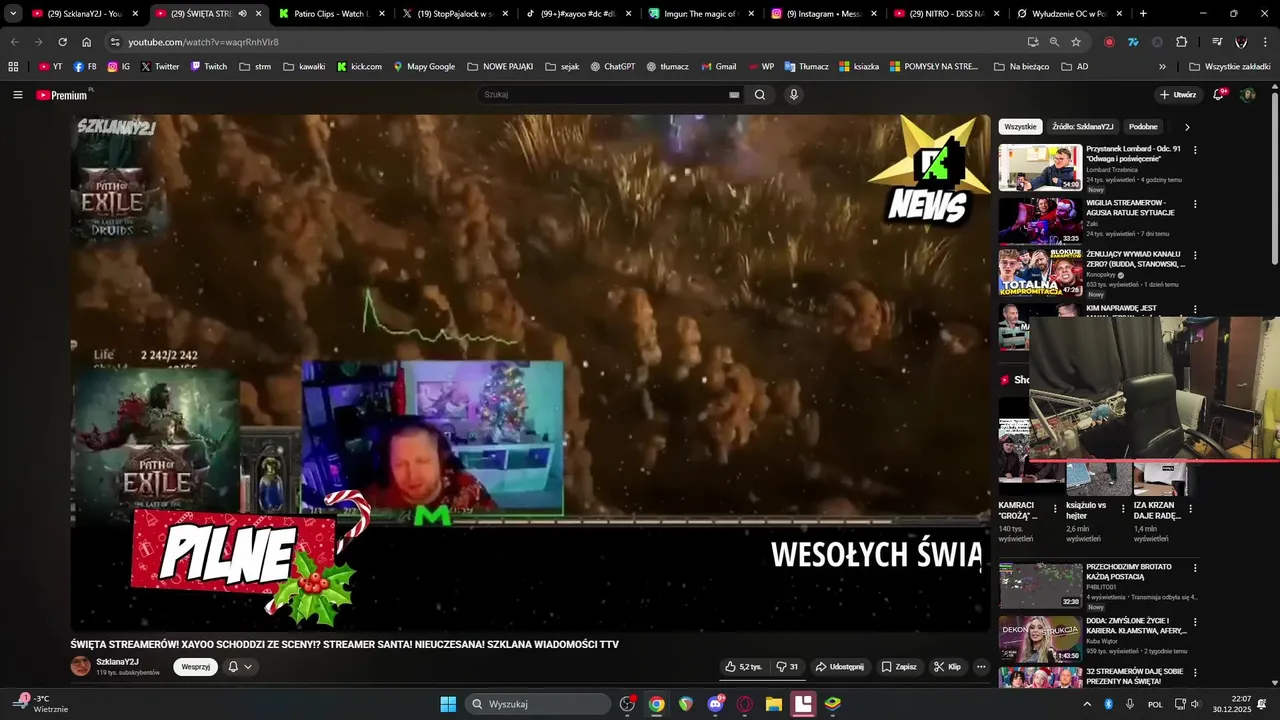The width and height of the screenshot is (1280, 720).
Task: Mute the playing tab via speaker icon
Action: pyautogui.click(x=242, y=14)
